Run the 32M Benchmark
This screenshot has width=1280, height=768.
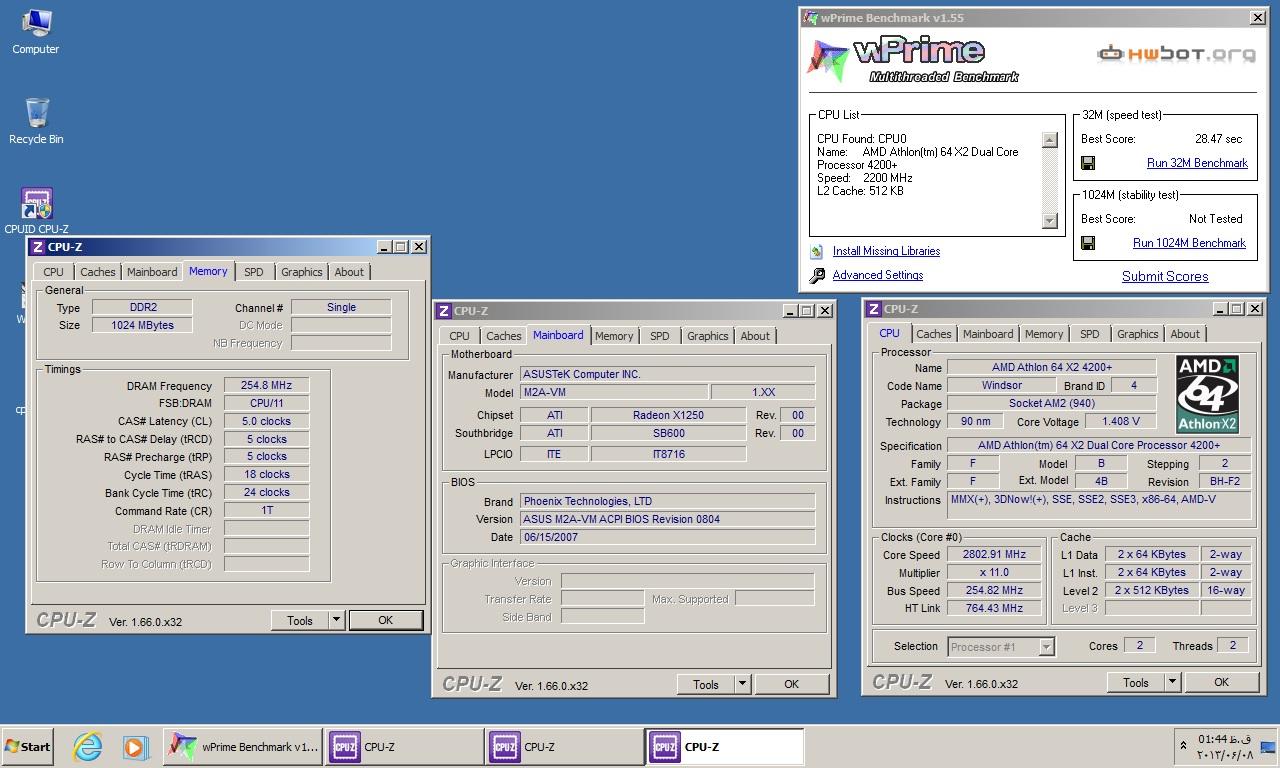click(x=1197, y=163)
